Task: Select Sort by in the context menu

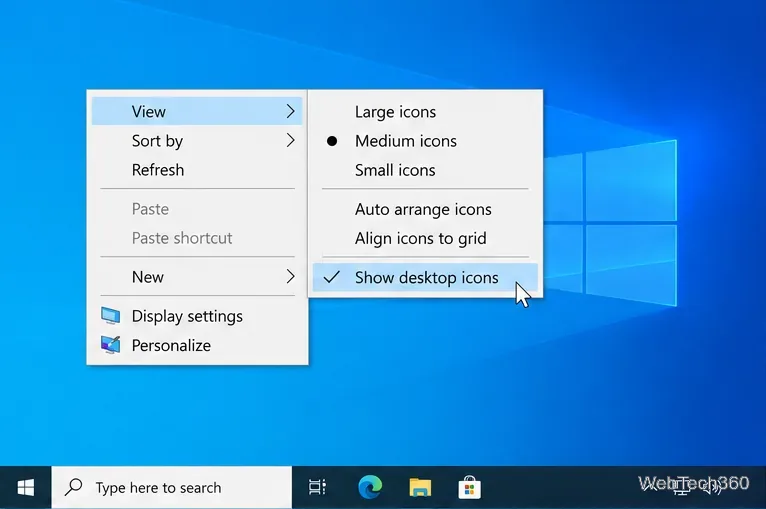Action: (x=197, y=141)
